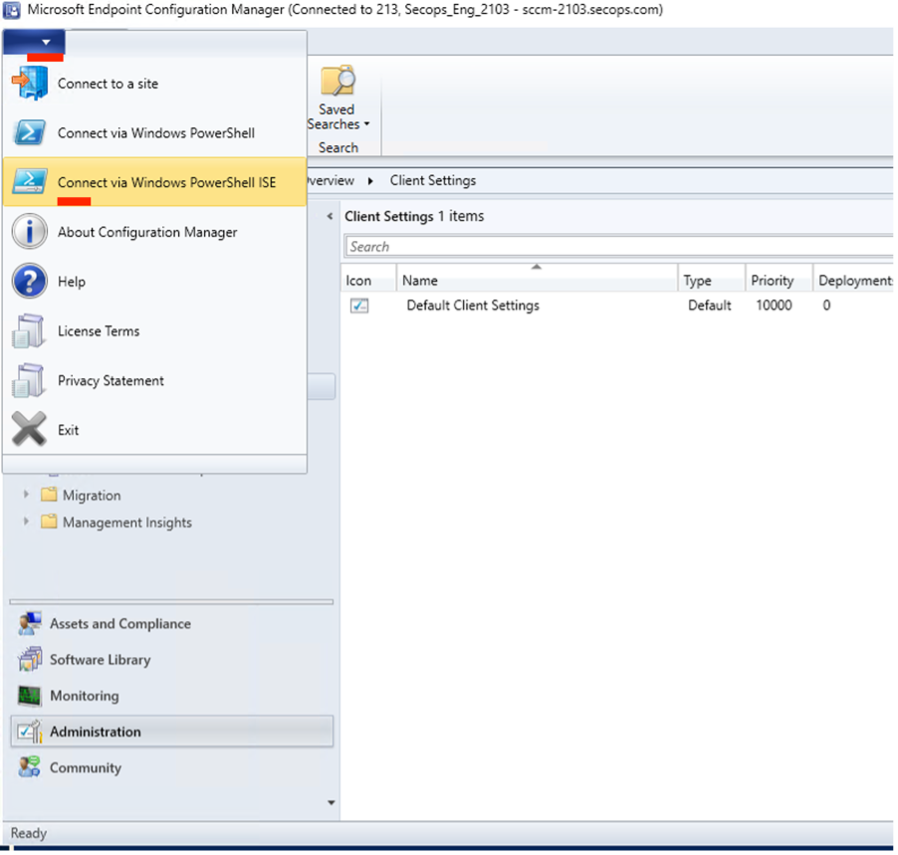Click the Administration workspace icon
Image resolution: width=898 pixels, height=855 pixels.
pos(30,732)
